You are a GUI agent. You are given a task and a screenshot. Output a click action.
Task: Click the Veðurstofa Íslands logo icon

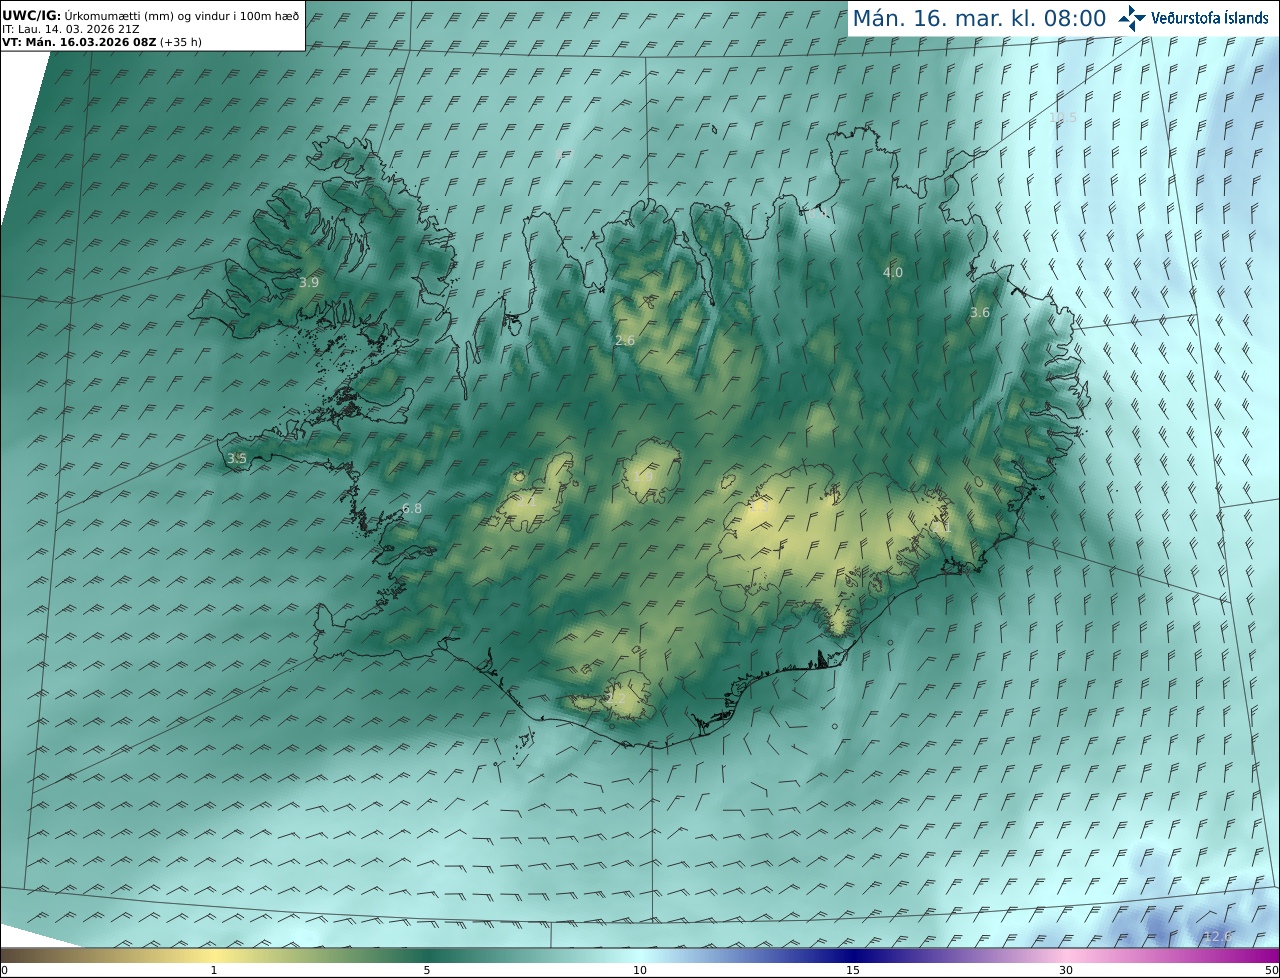(1131, 17)
